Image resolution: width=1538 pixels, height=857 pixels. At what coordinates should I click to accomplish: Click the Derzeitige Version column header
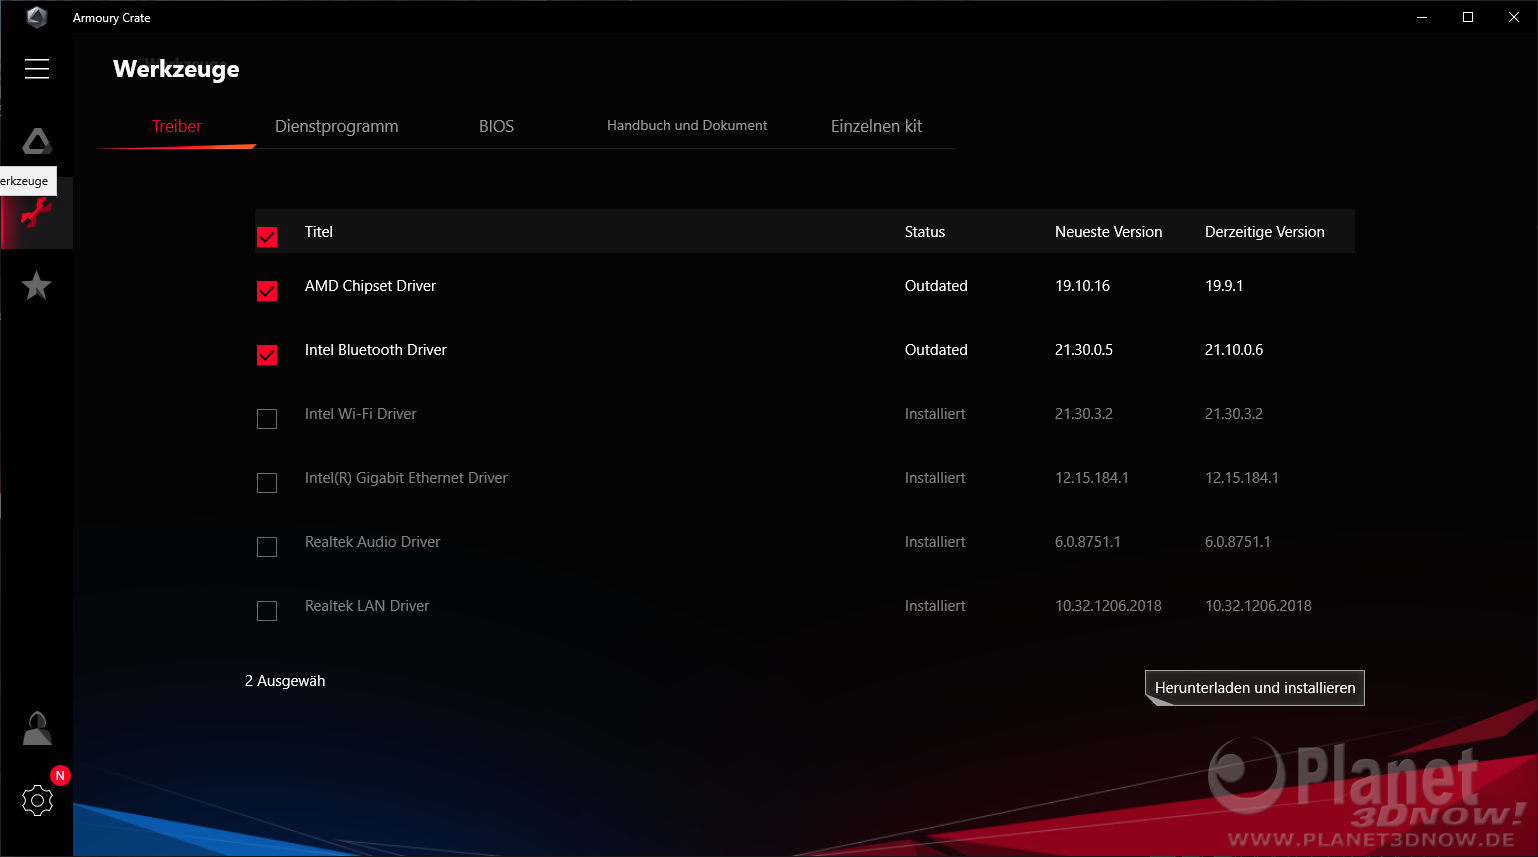click(x=1265, y=232)
